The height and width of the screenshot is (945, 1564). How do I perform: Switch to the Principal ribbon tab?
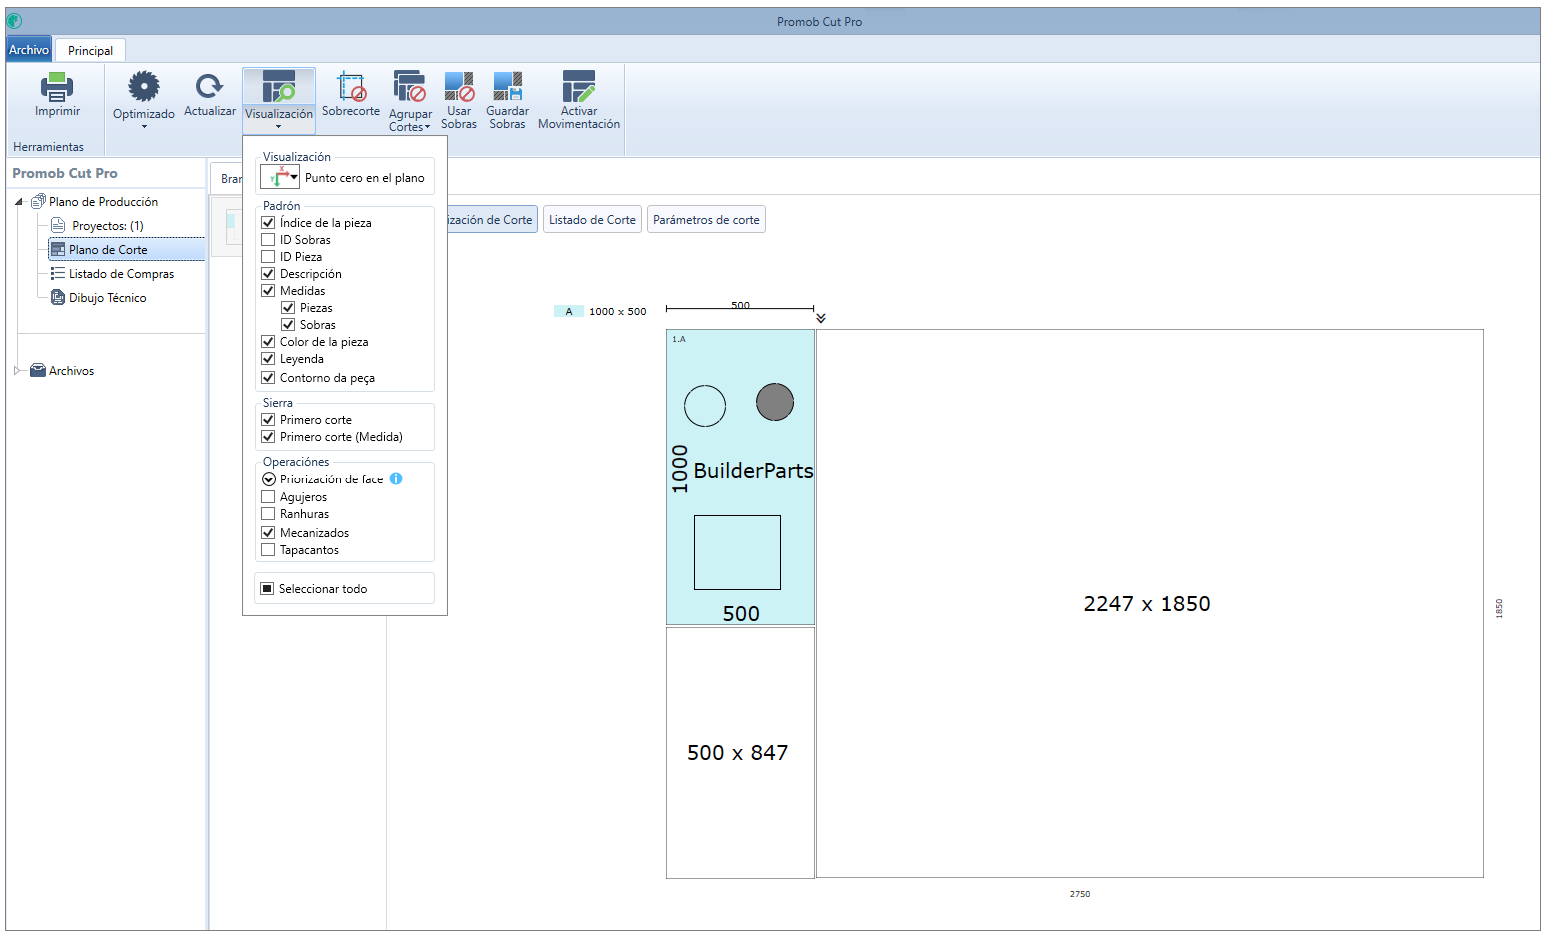tap(90, 51)
